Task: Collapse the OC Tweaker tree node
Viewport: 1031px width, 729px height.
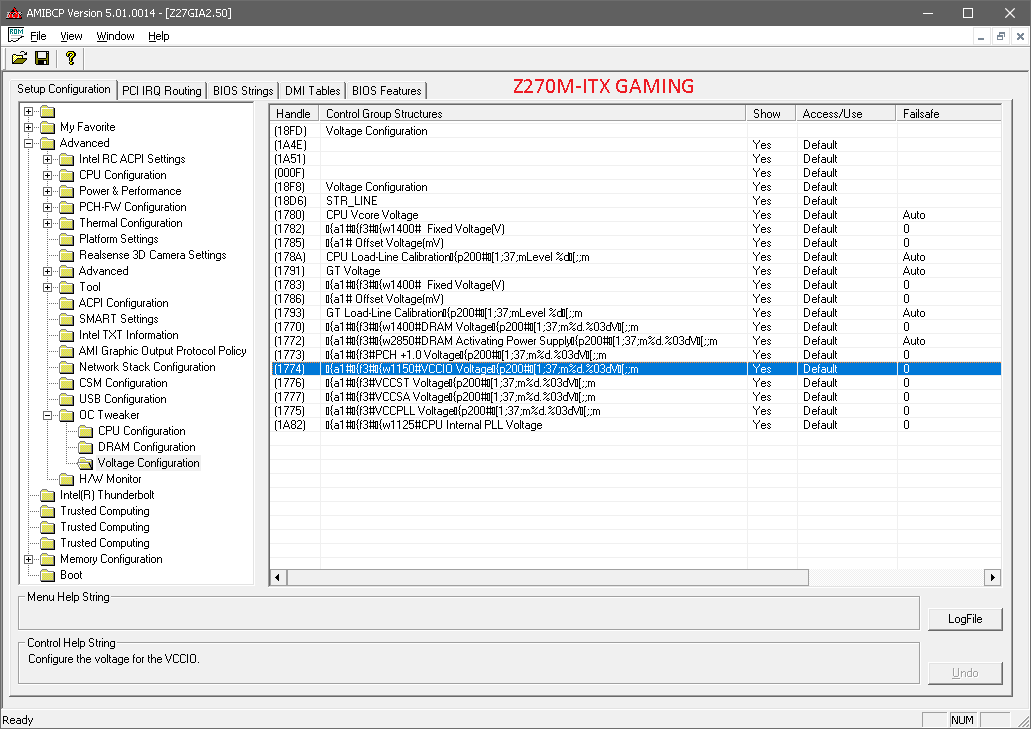Action: (x=47, y=415)
